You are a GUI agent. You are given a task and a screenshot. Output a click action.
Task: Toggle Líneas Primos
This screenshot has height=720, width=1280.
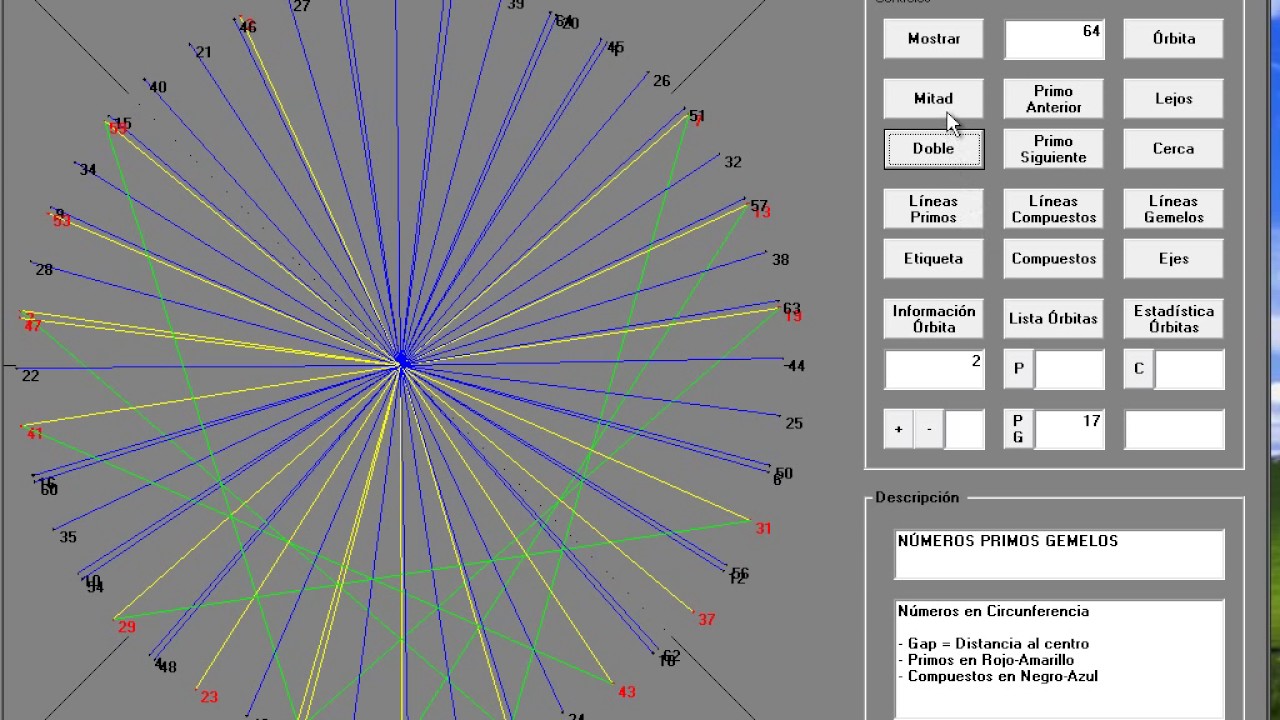(x=934, y=209)
